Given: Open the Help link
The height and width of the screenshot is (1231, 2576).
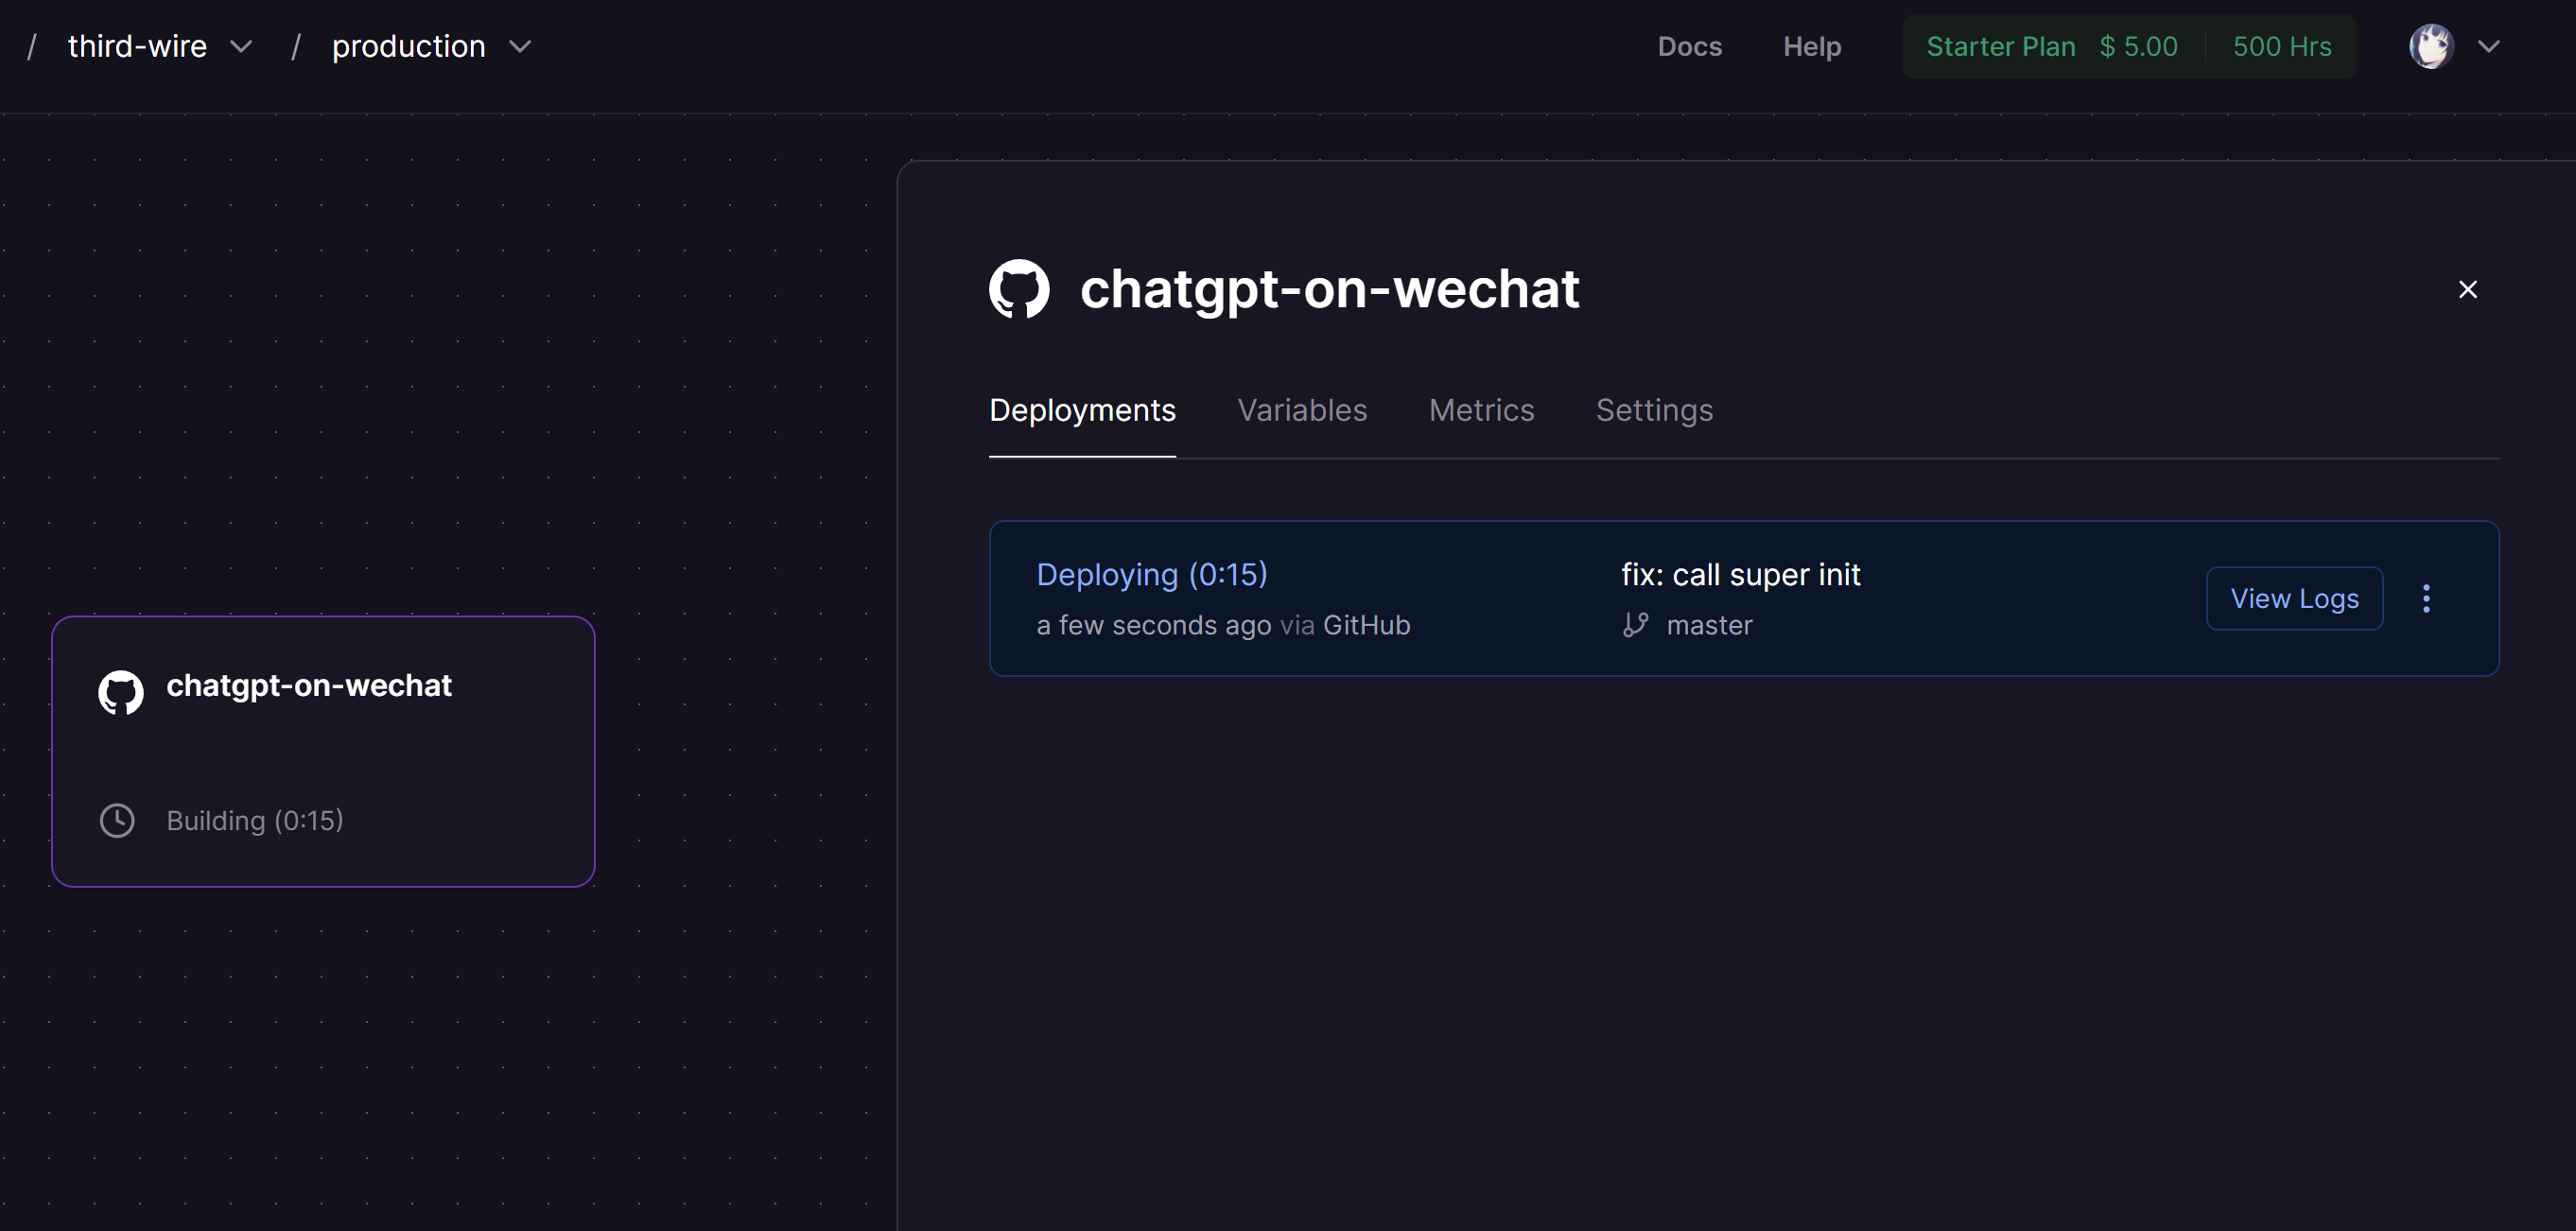Looking at the screenshot, I should [1812, 46].
